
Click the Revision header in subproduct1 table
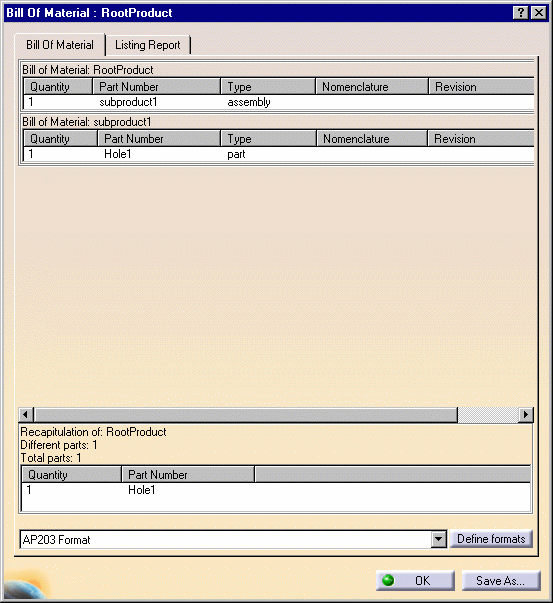pos(481,138)
